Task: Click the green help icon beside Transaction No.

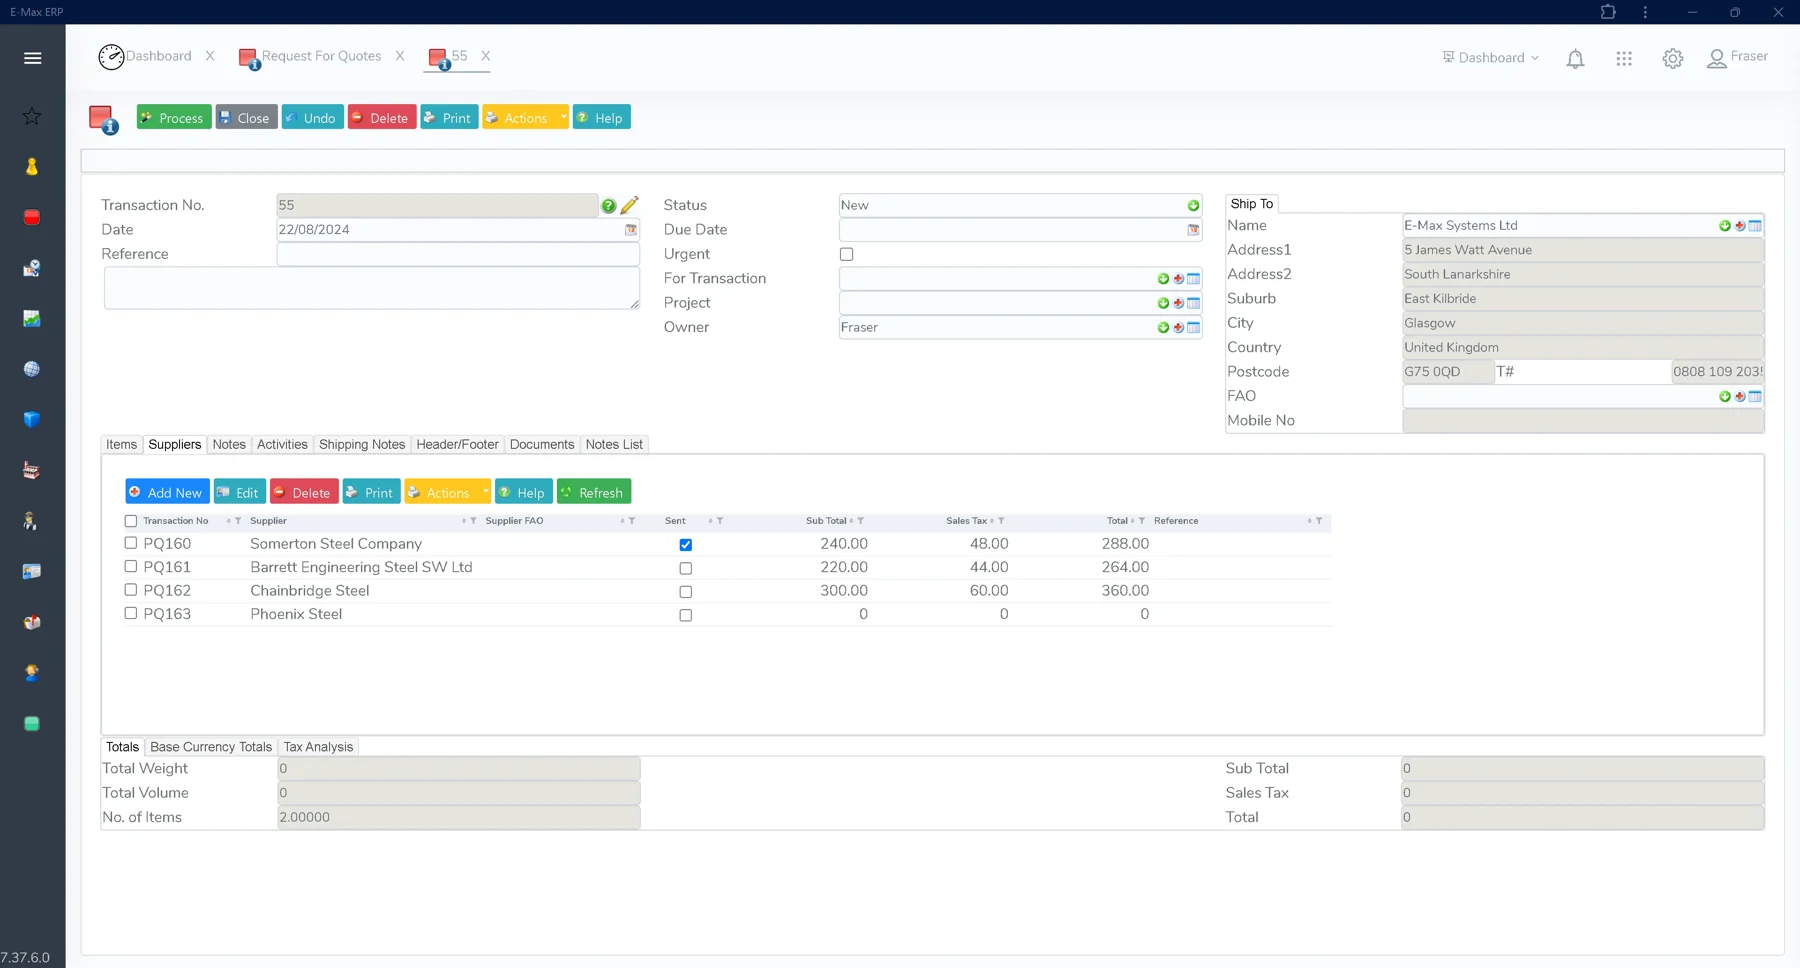Action: 608,206
